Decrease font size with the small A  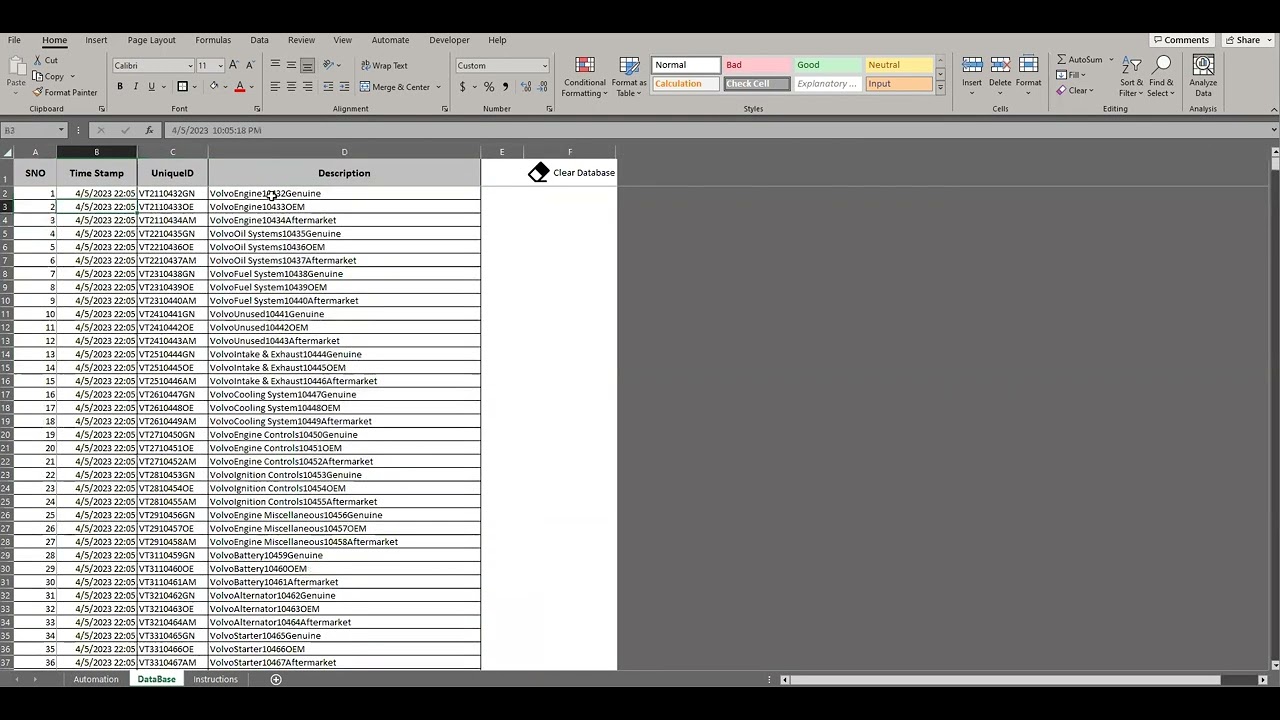pos(250,65)
